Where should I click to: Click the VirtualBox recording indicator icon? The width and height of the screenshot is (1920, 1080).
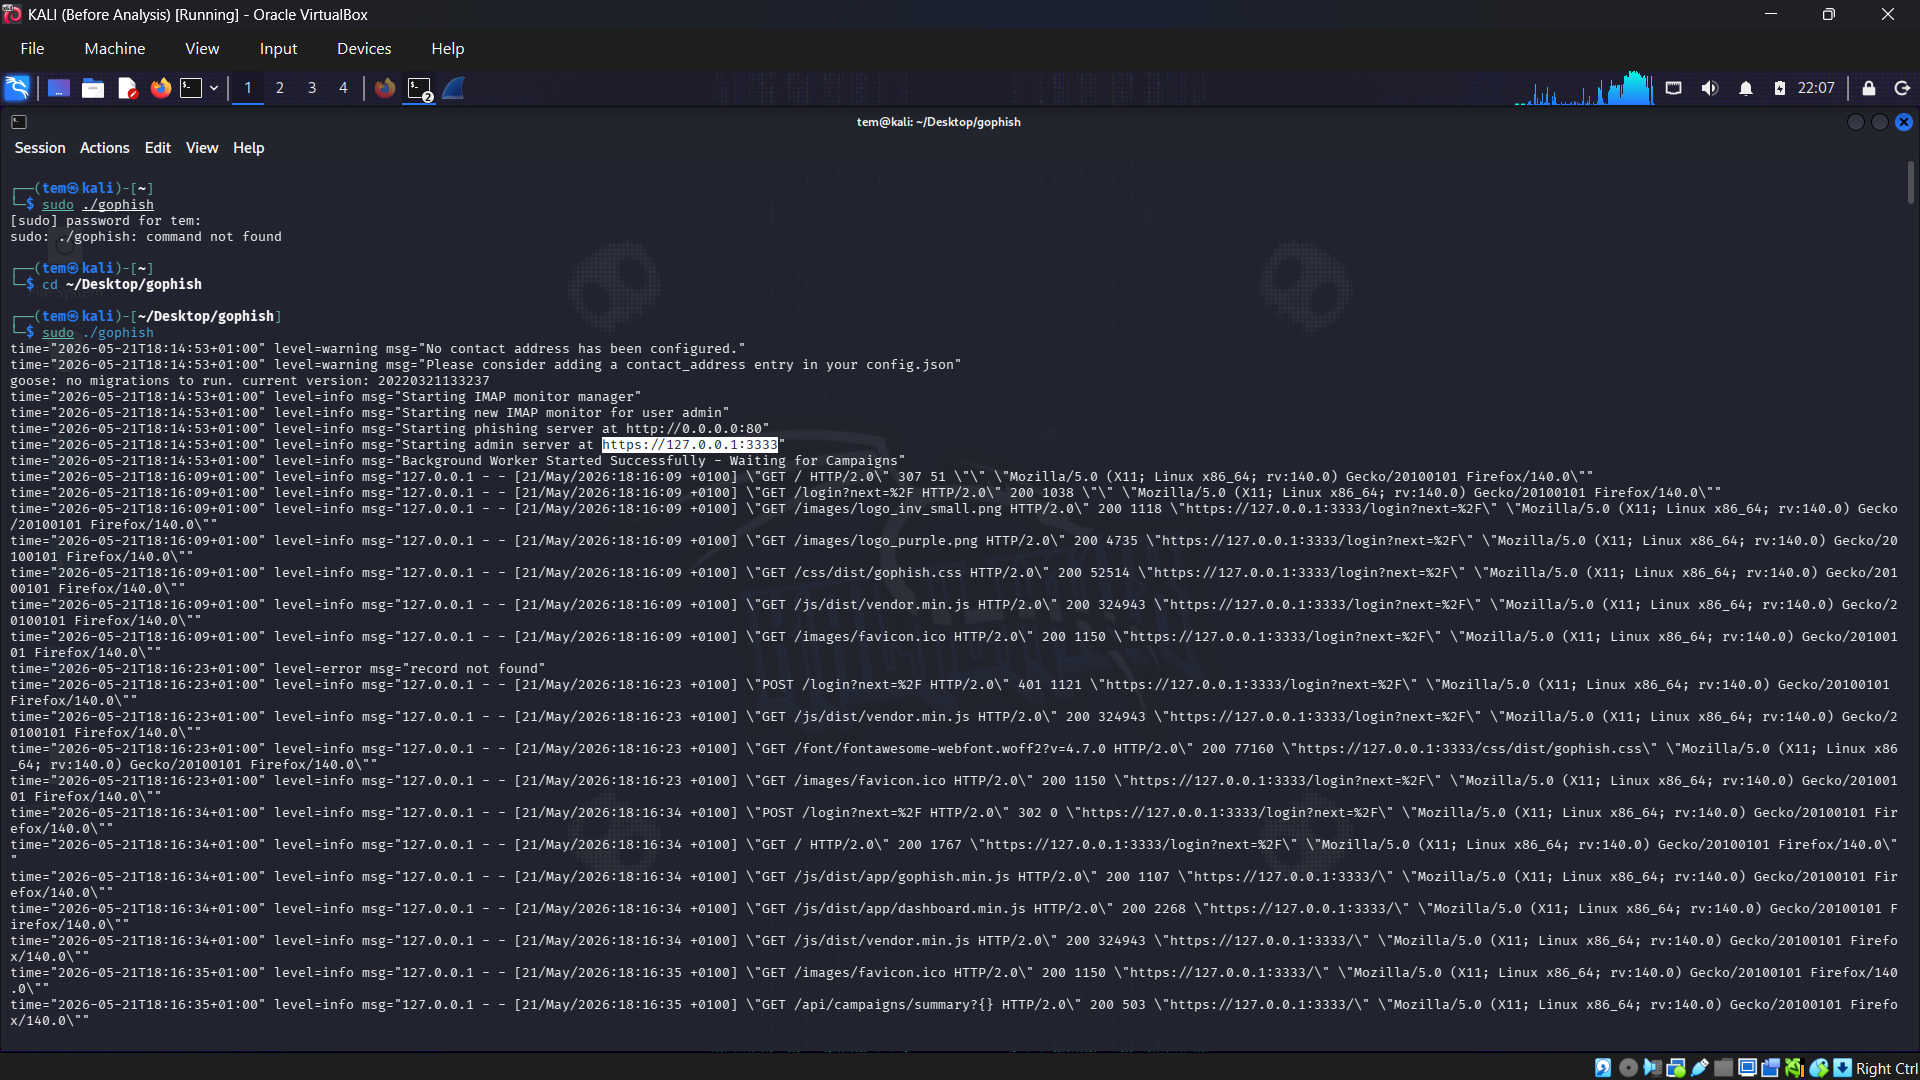1771,1068
